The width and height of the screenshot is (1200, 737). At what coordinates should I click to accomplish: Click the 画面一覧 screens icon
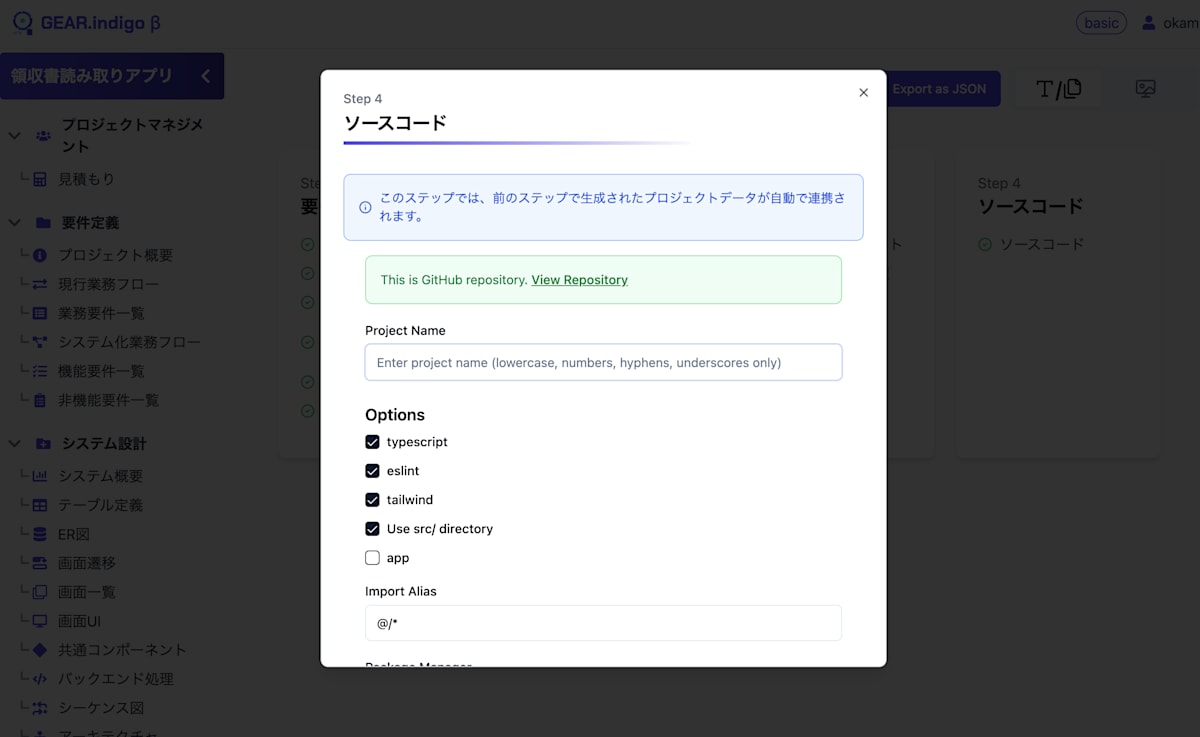click(x=40, y=593)
